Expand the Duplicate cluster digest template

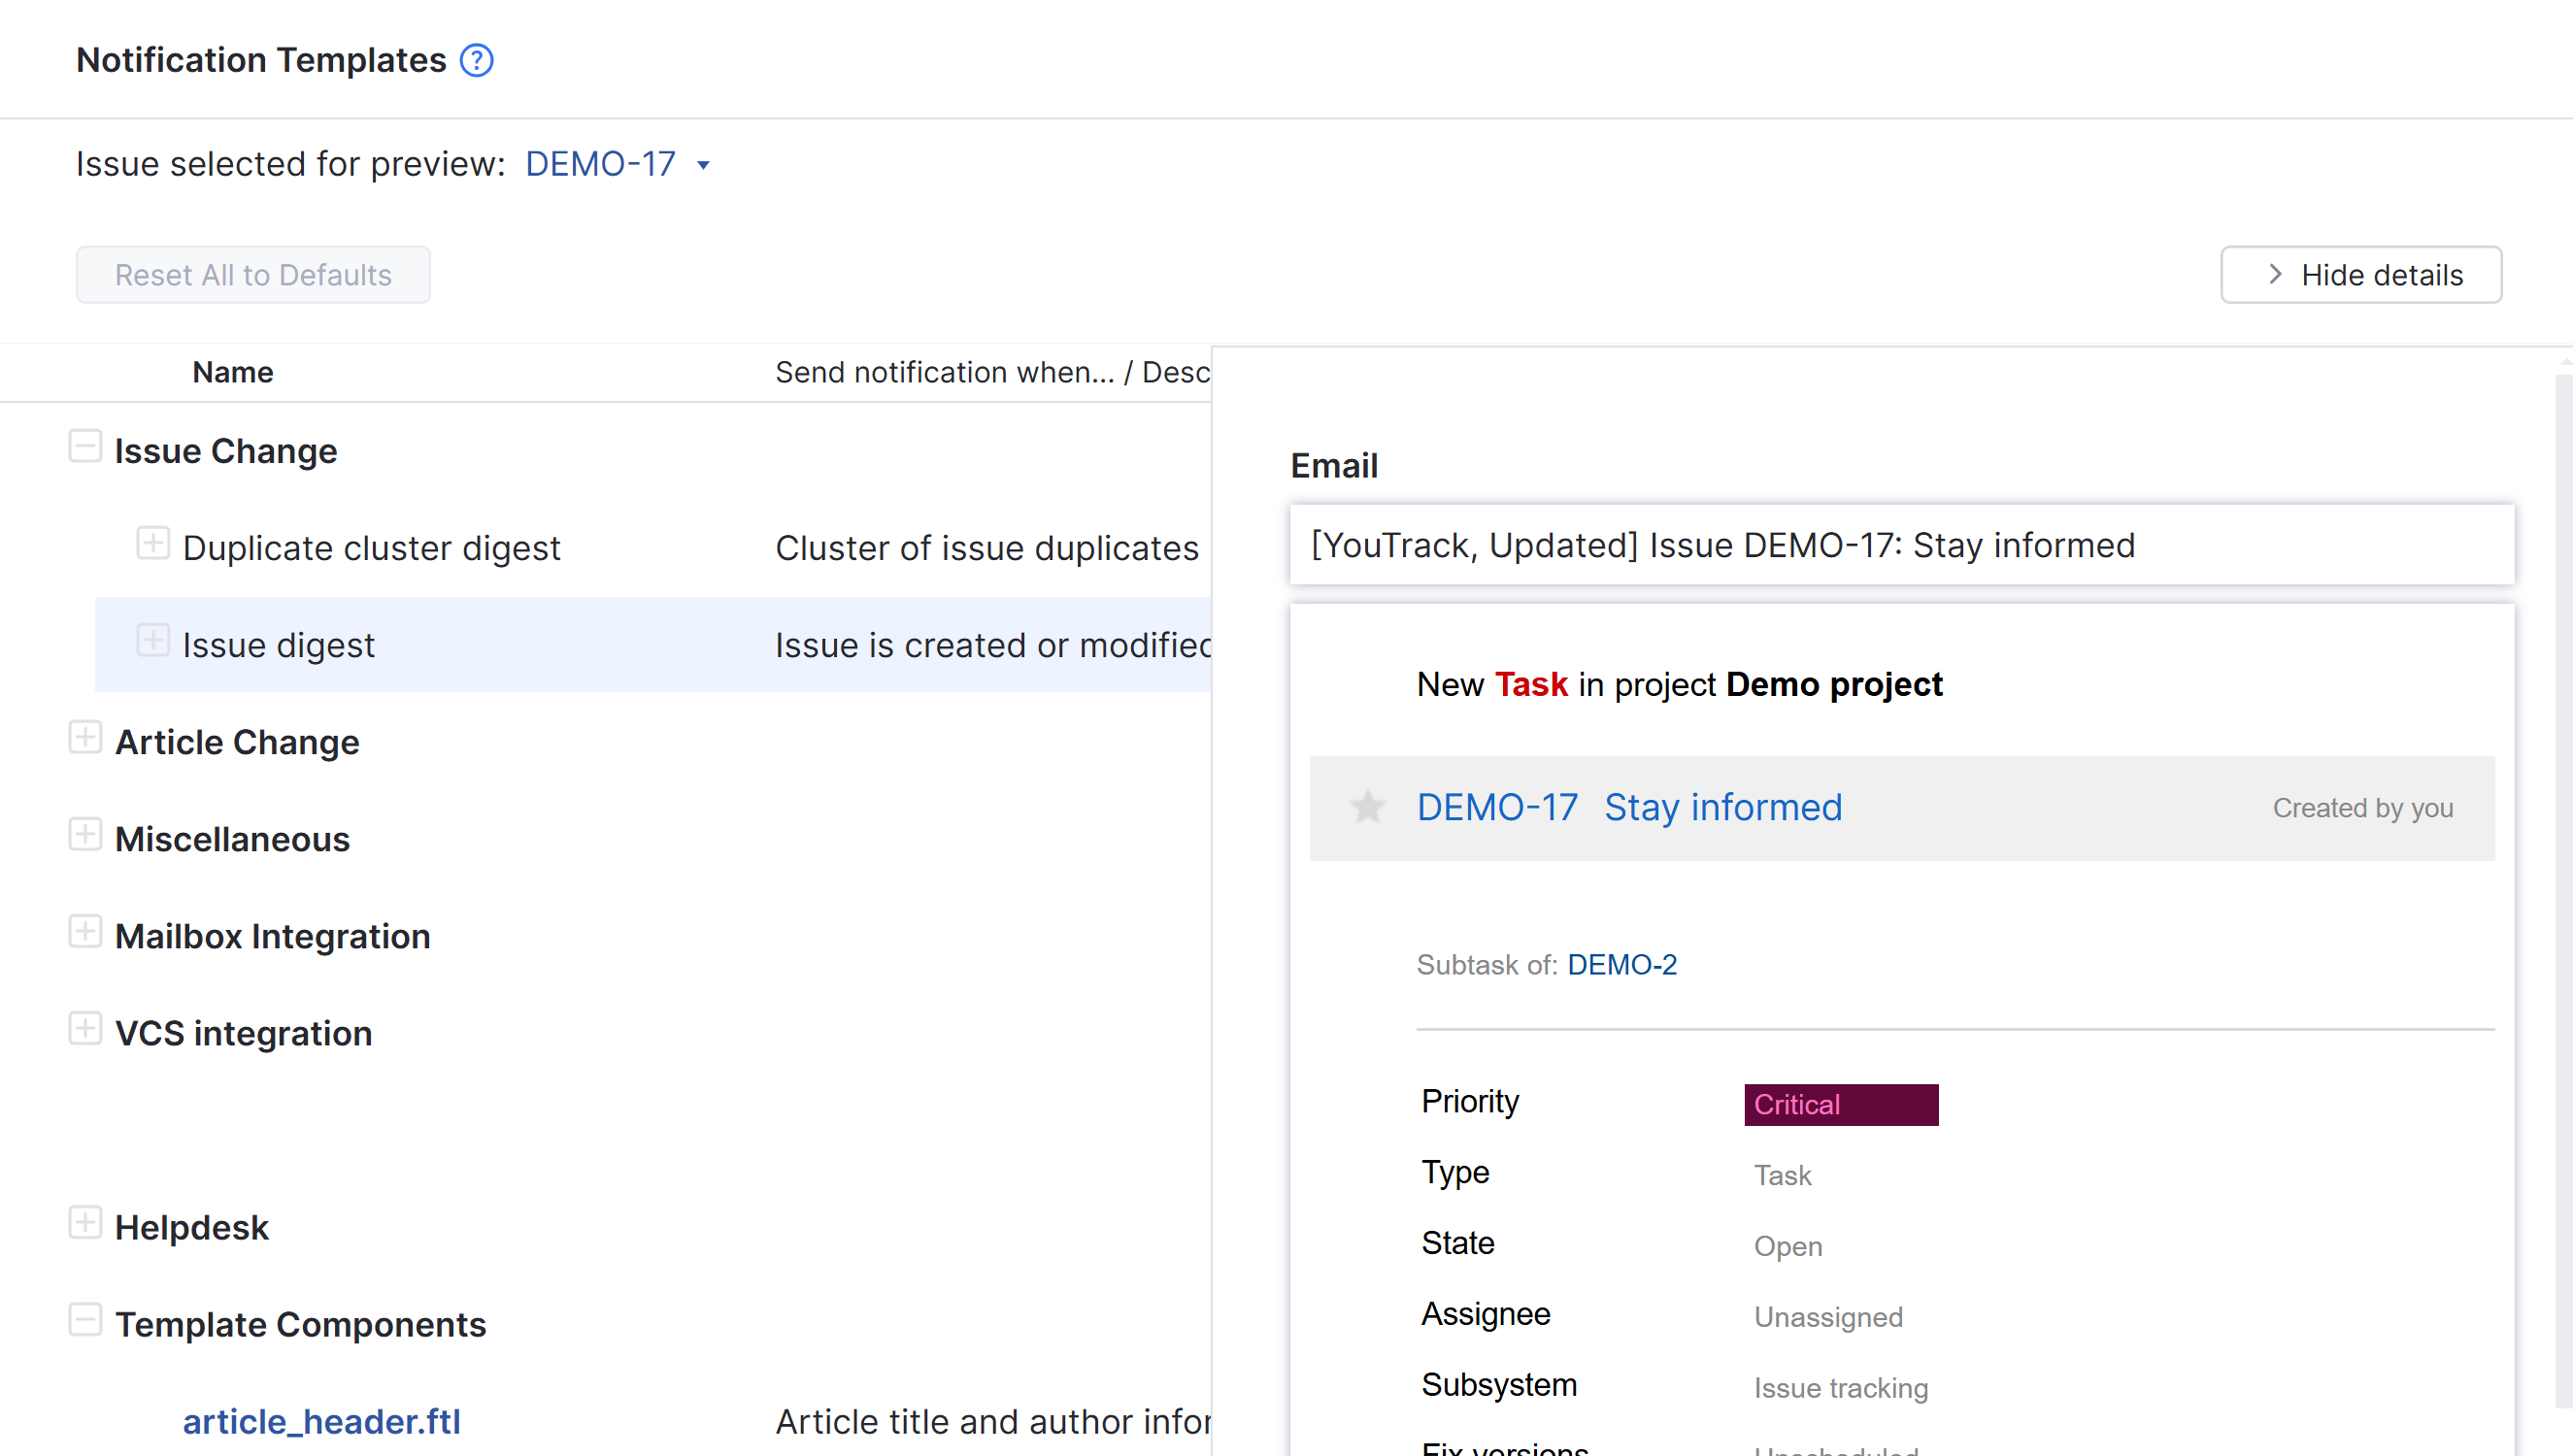(152, 543)
